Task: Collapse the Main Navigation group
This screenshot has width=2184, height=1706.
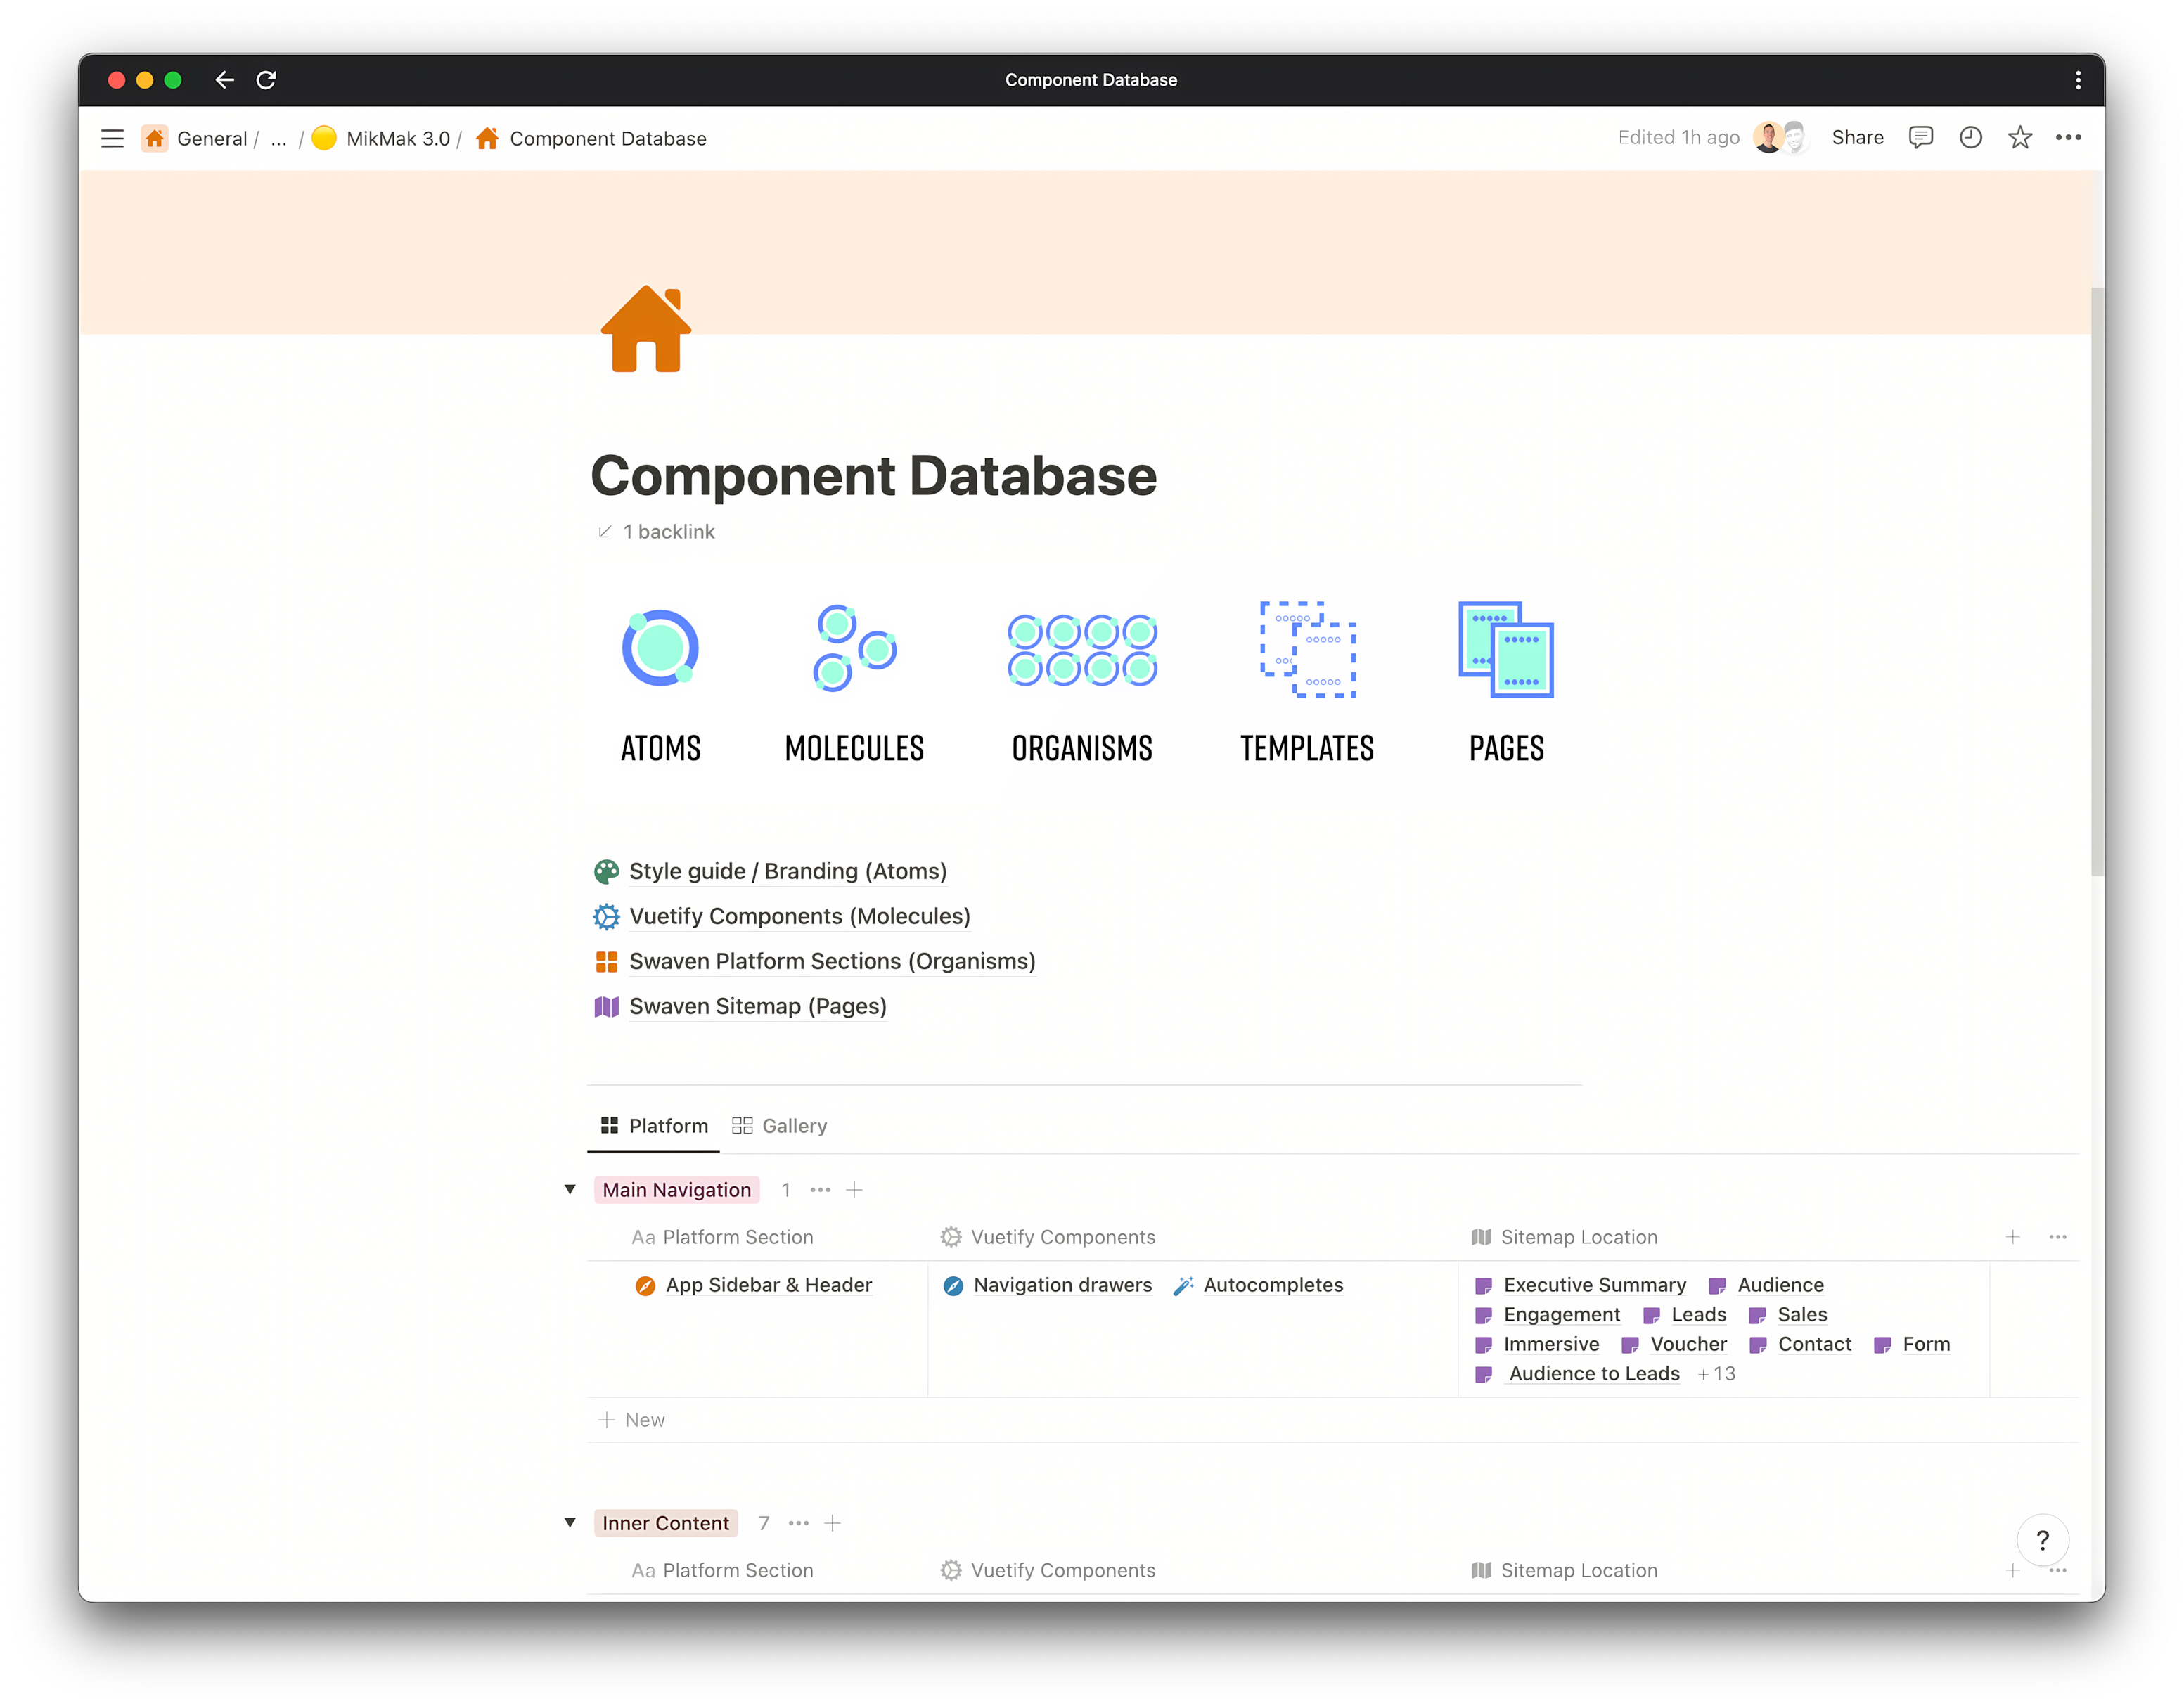Action: 570,1189
